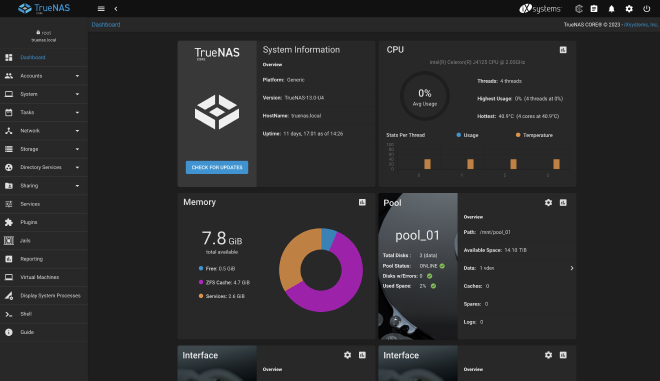Click the CHECK FOR UPDATES button
Image resolution: width=660 pixels, height=381 pixels.
(217, 168)
